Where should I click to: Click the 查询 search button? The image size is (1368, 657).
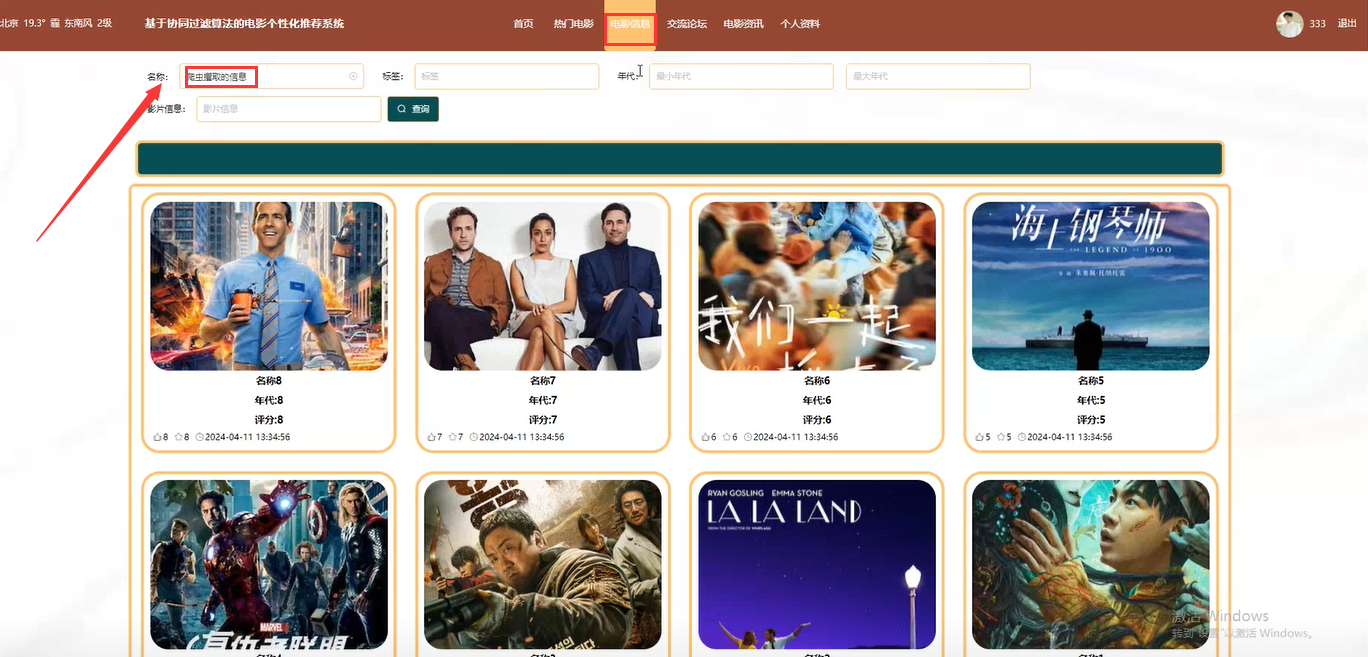point(413,109)
